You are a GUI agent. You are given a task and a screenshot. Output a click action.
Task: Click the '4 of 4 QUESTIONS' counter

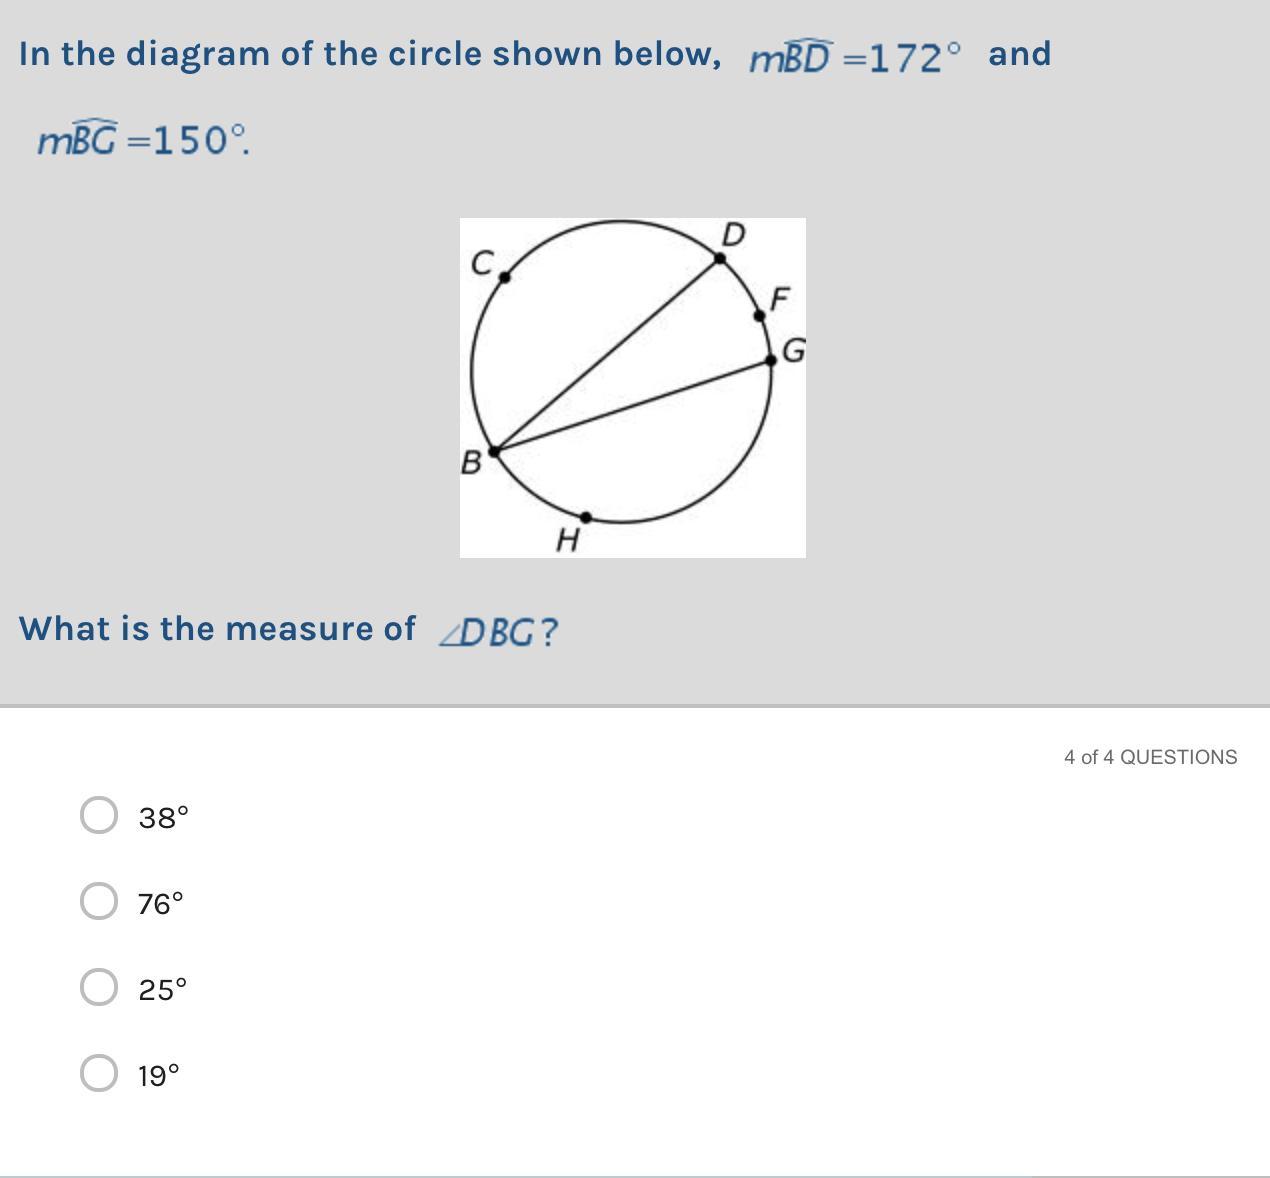[1150, 757]
